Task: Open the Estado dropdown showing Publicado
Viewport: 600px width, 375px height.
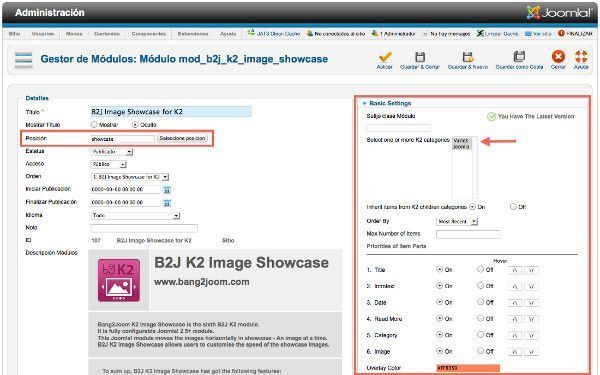Action: [112, 152]
